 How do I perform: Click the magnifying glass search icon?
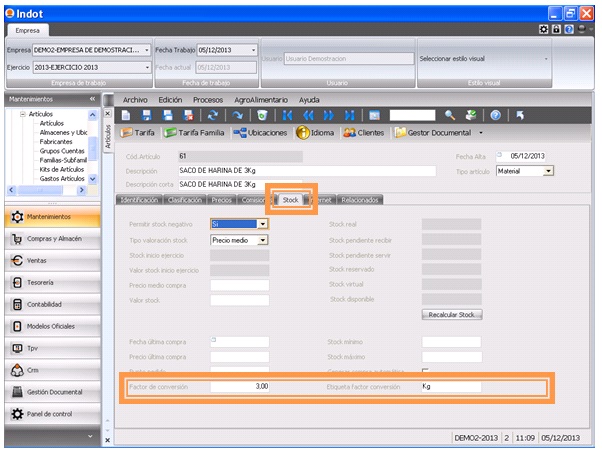(x=450, y=115)
